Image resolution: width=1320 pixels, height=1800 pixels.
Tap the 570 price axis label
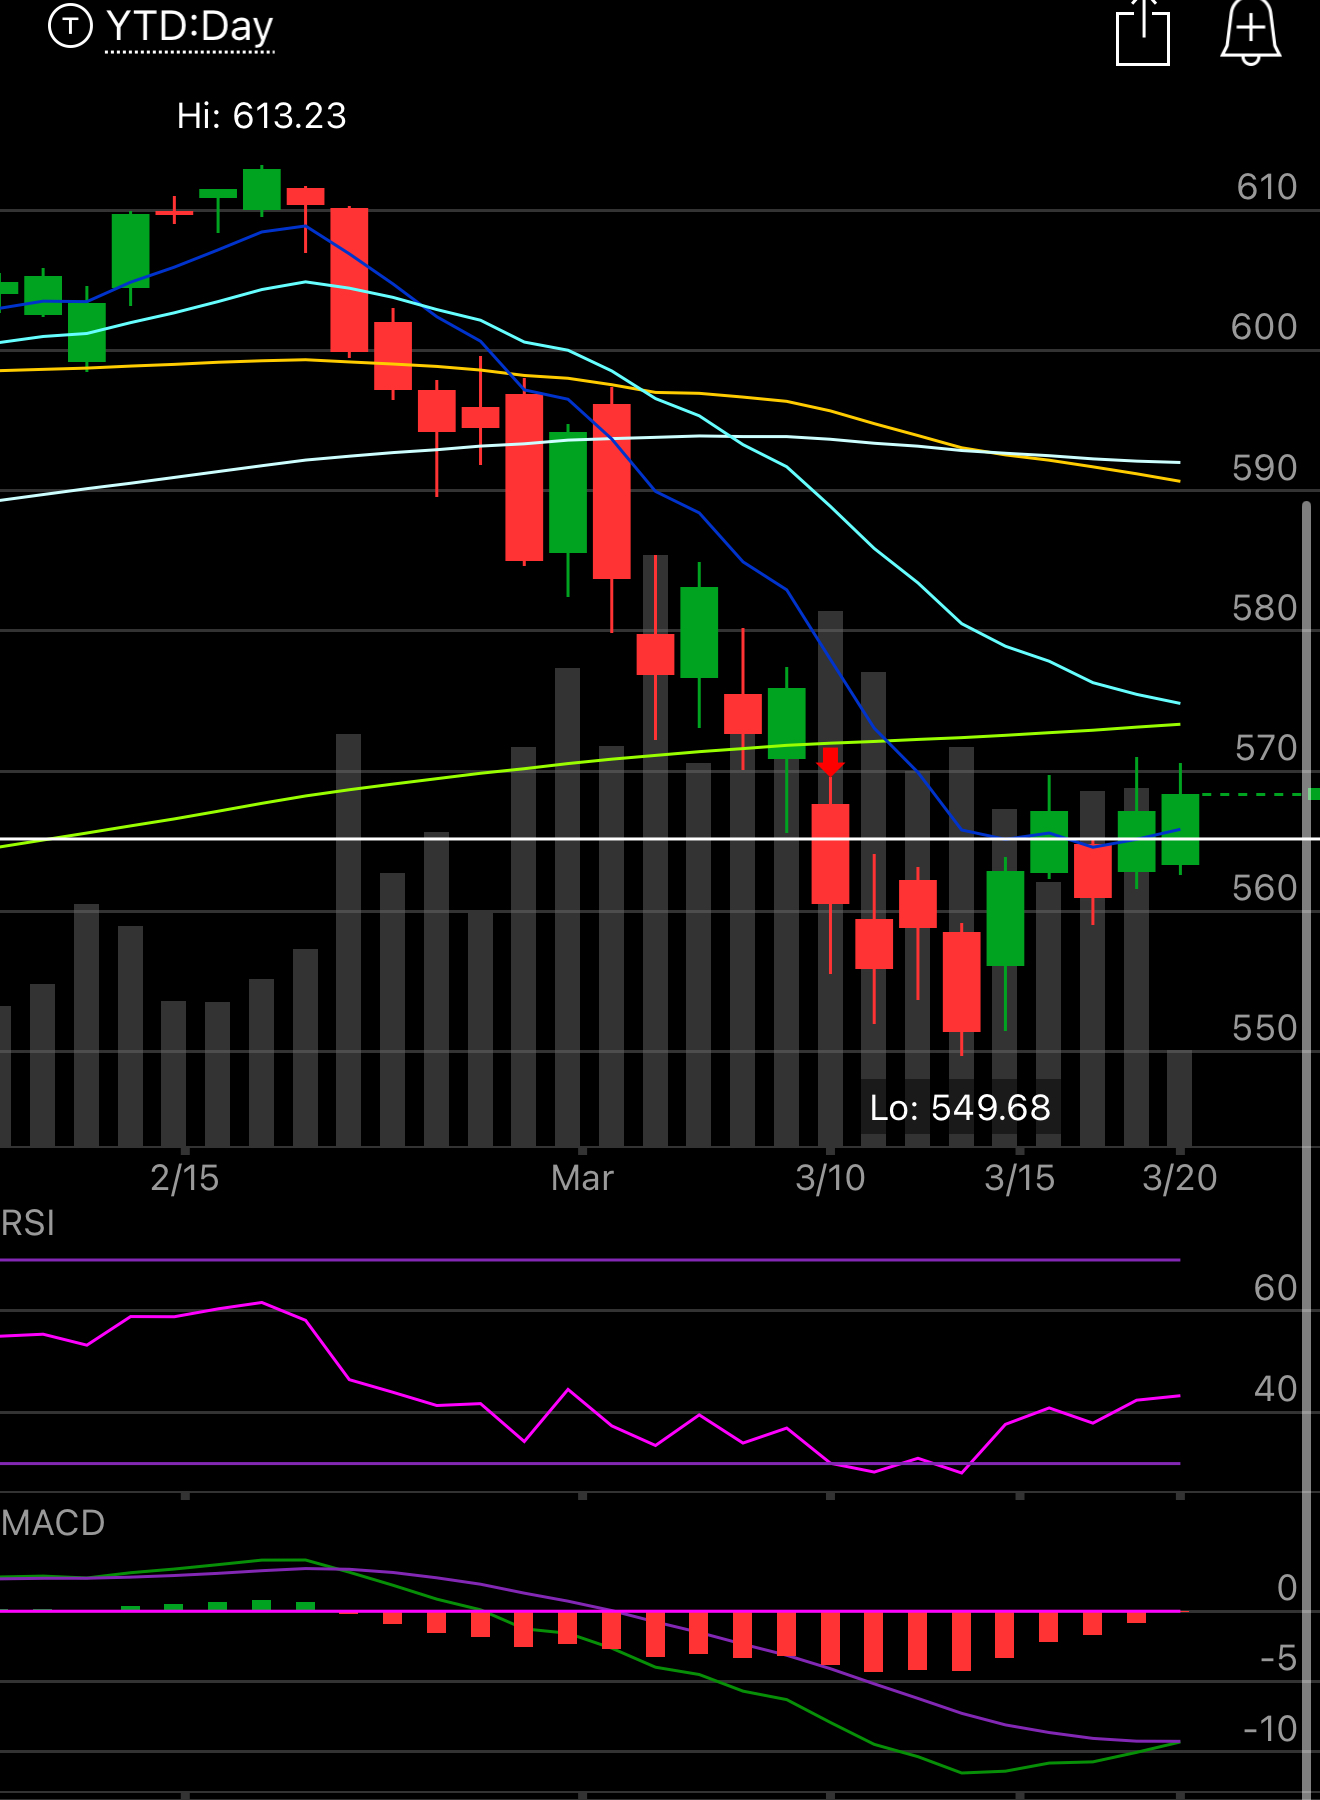tap(1265, 748)
